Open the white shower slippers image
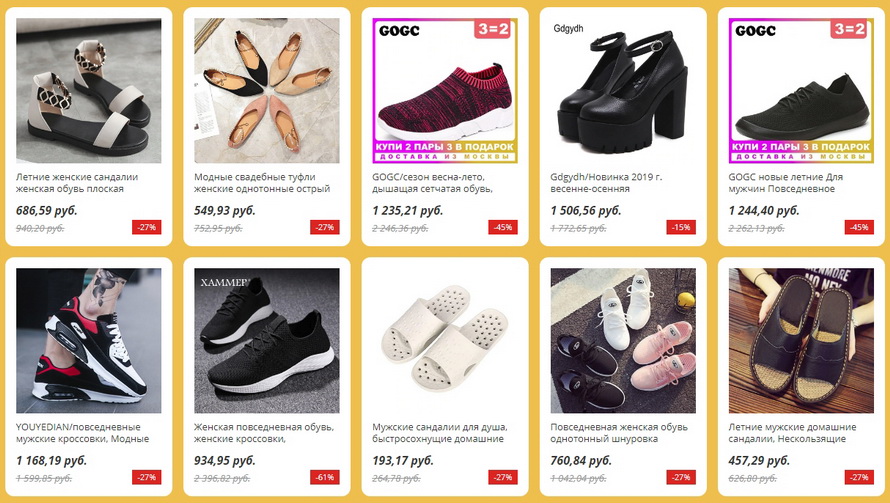 (445, 341)
